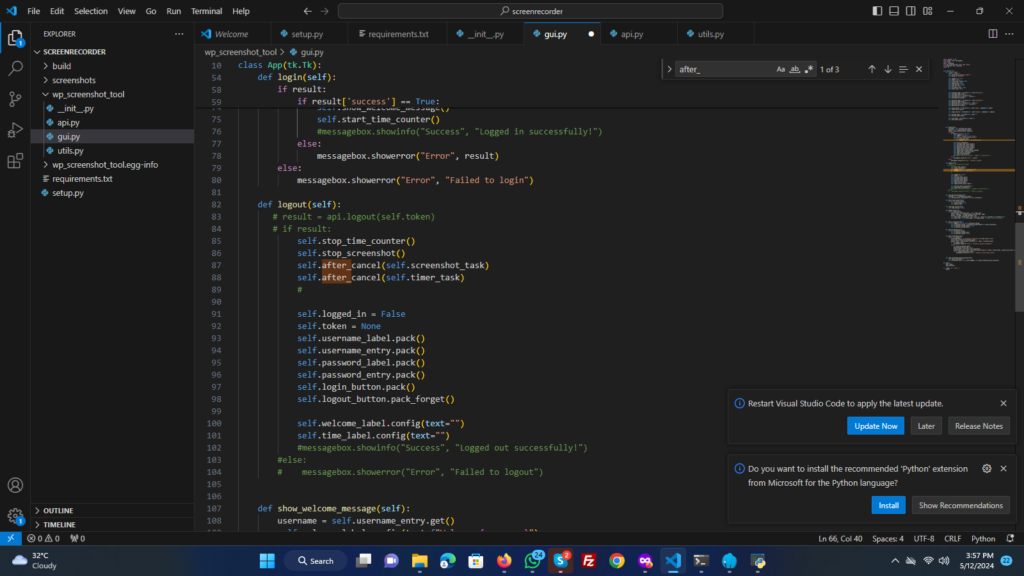Toggle Match Case in find widget
This screenshot has height=576, width=1024.
[x=781, y=69]
